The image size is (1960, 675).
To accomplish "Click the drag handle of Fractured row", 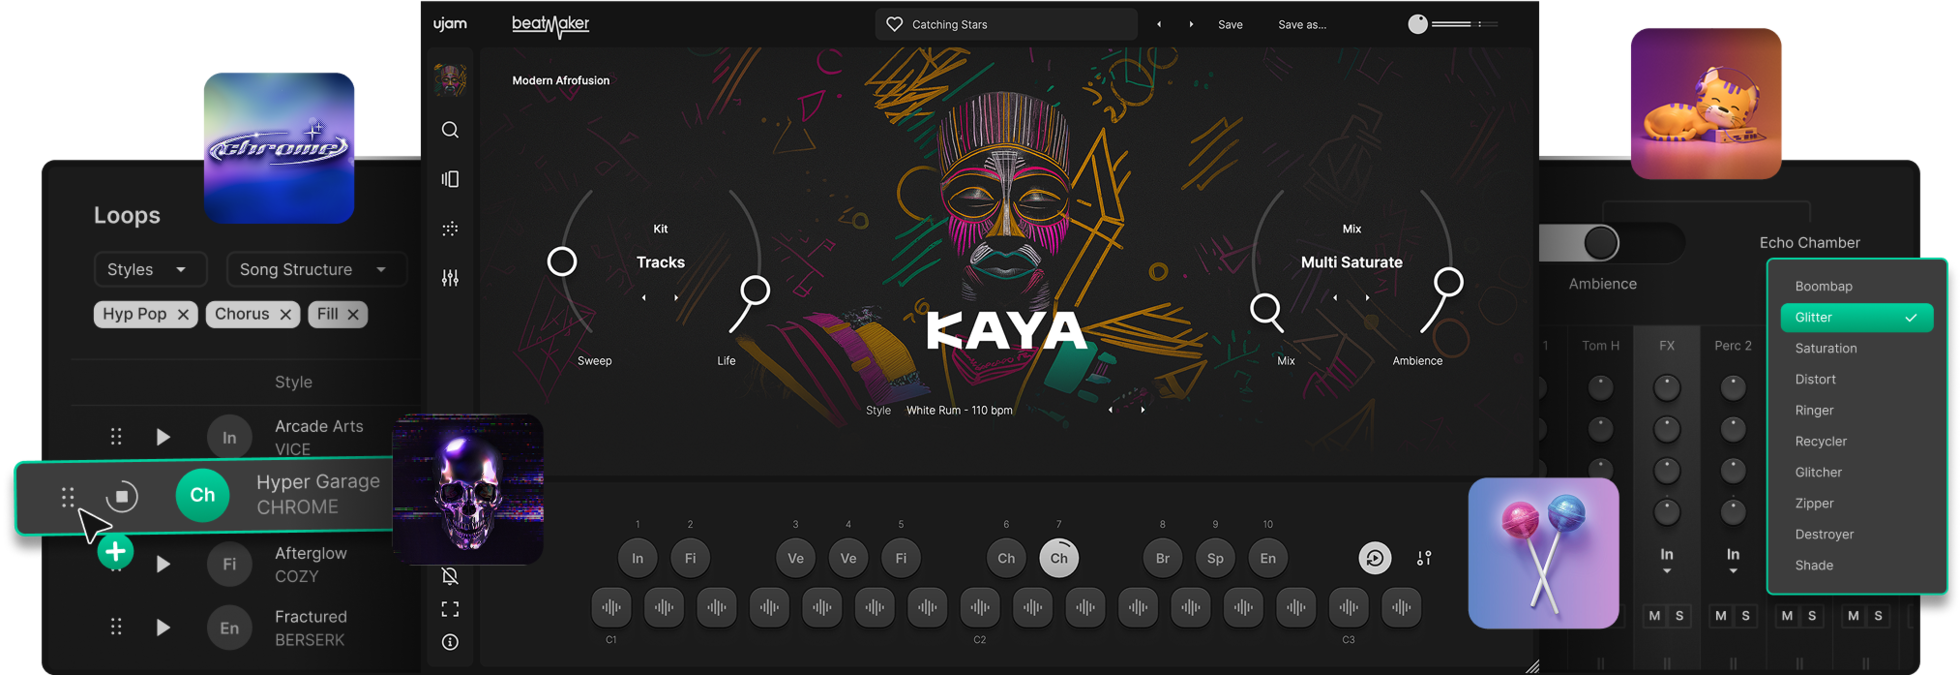I will (x=116, y=627).
